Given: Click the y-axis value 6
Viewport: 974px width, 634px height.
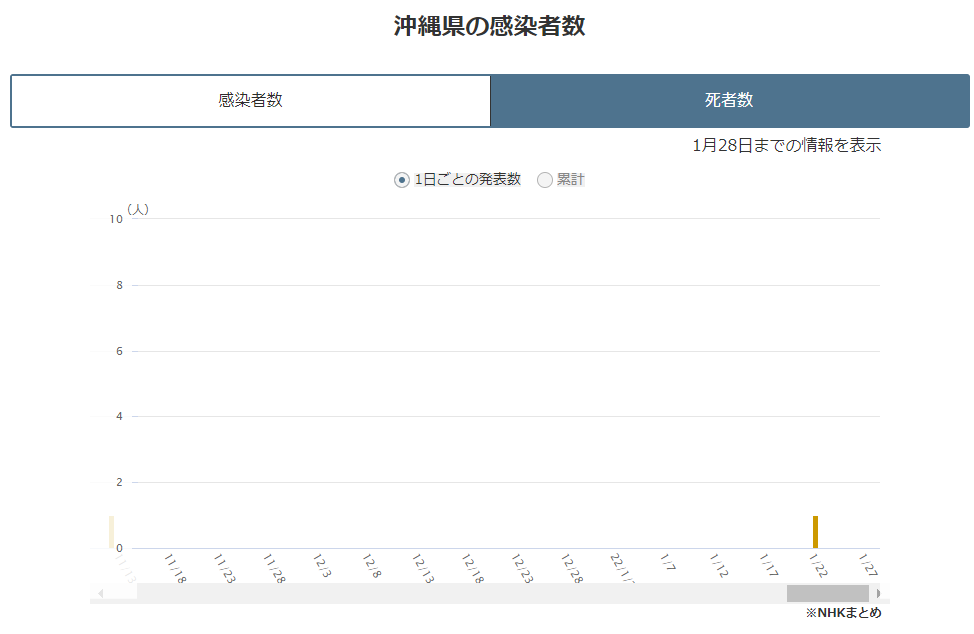Looking at the screenshot, I should 119,351.
